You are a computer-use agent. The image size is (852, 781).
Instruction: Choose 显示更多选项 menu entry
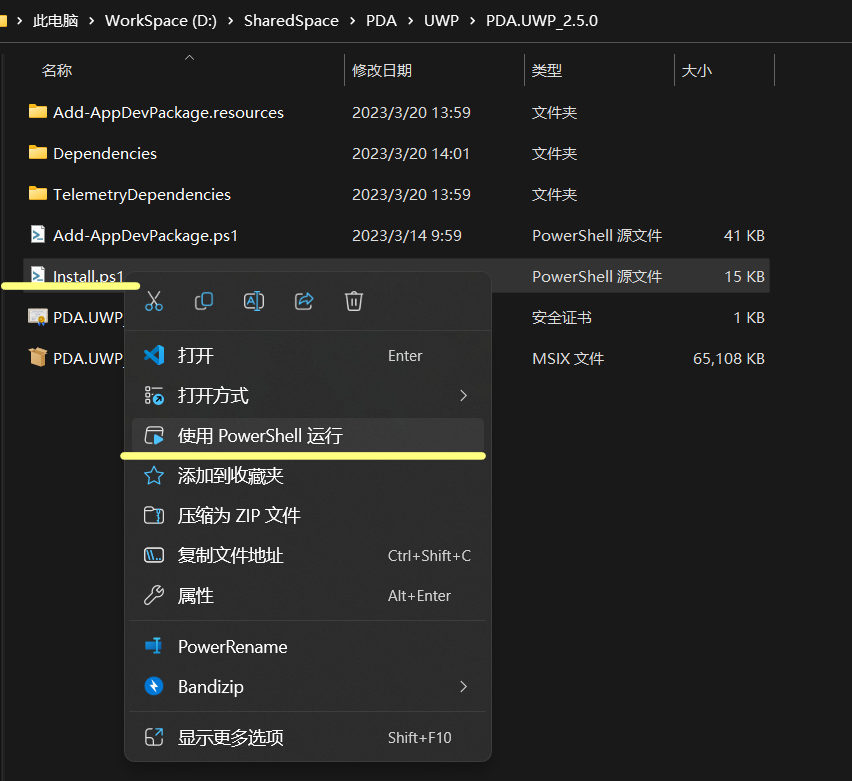click(308, 738)
